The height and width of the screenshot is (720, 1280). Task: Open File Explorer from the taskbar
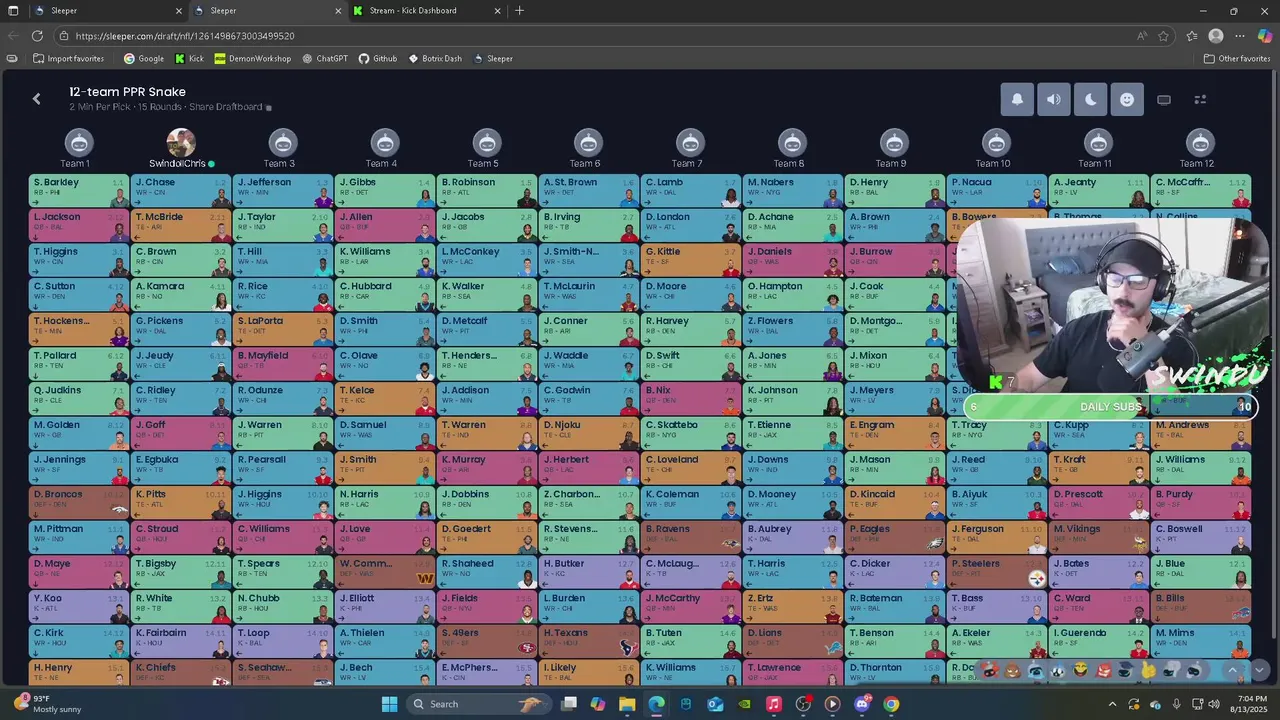click(x=627, y=704)
